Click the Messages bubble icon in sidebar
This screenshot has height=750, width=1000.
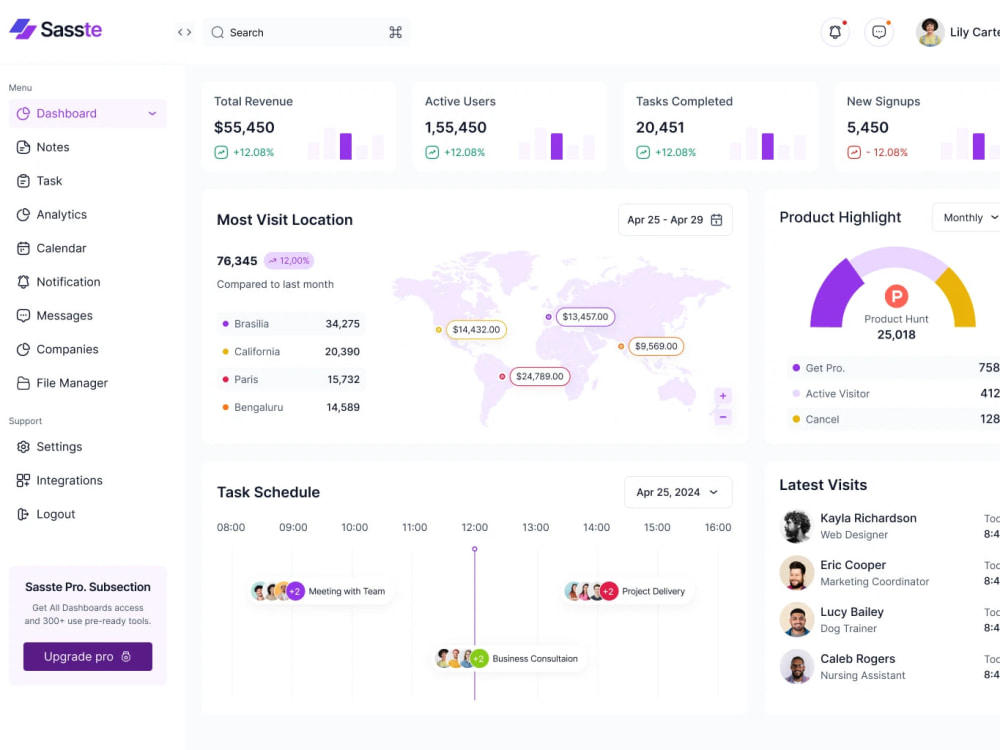point(24,316)
